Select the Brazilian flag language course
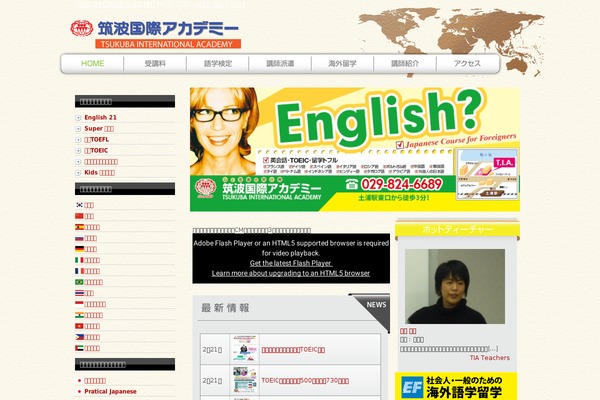This screenshot has height=400, width=600. [x=89, y=282]
